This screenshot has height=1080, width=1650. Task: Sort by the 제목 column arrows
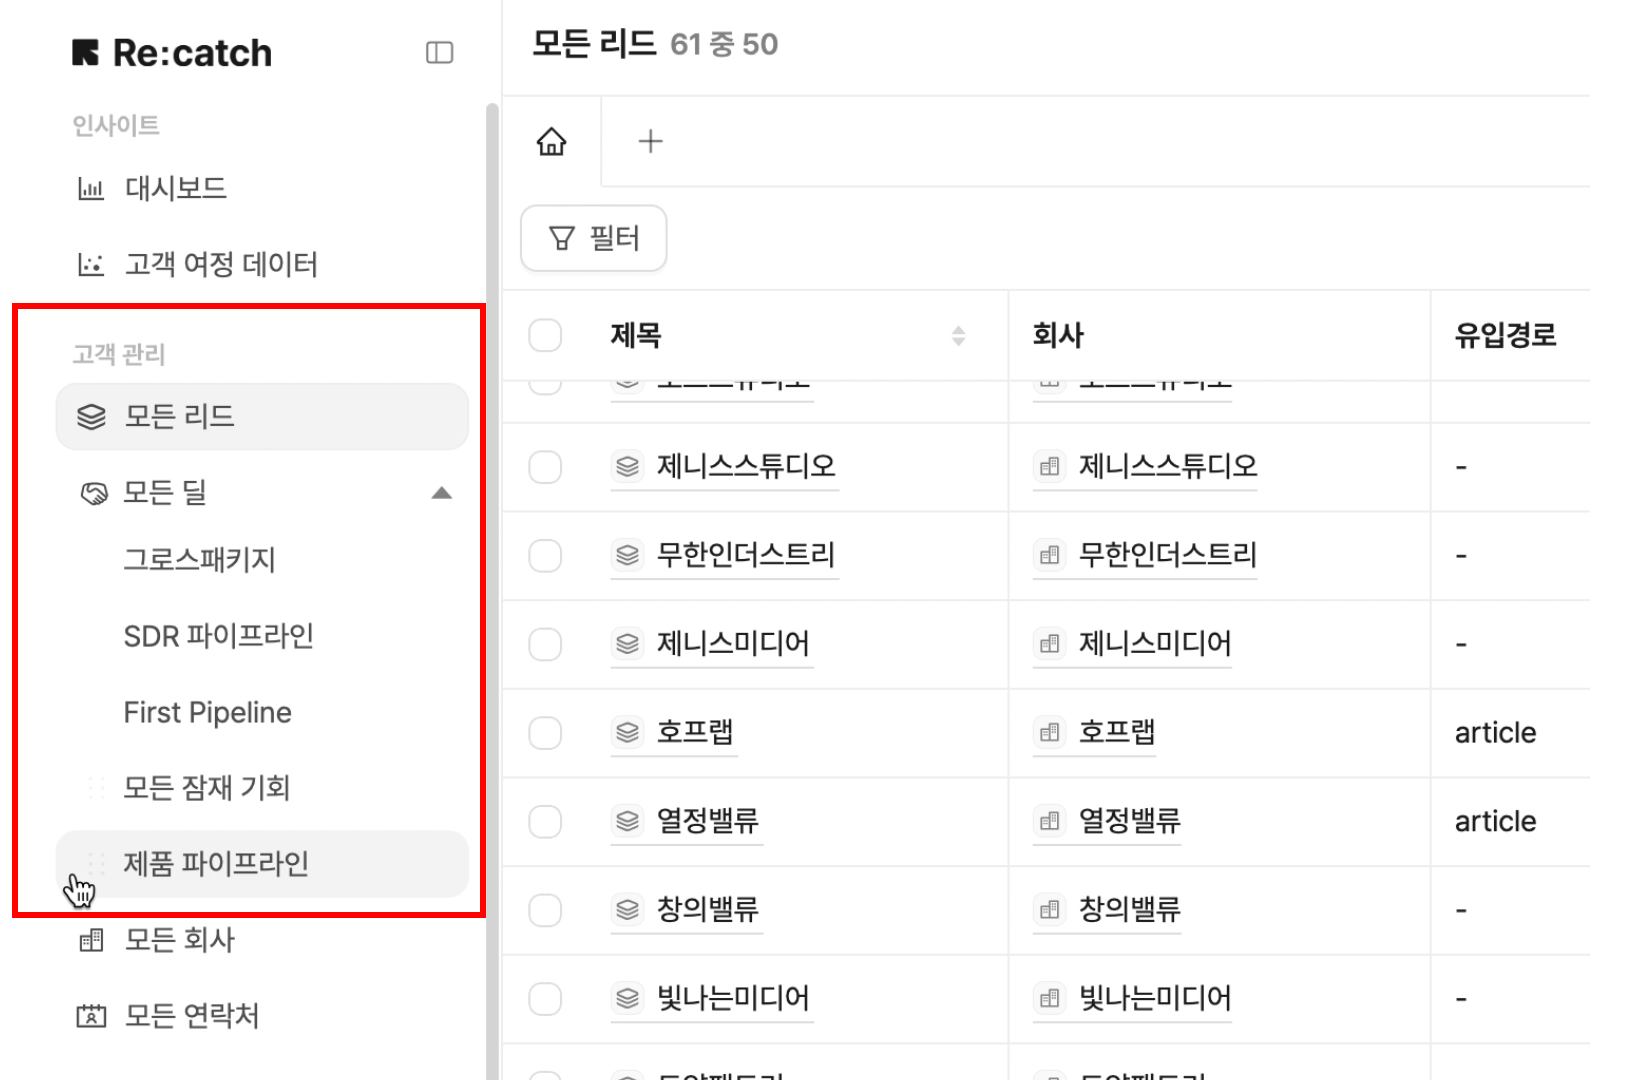click(x=958, y=336)
